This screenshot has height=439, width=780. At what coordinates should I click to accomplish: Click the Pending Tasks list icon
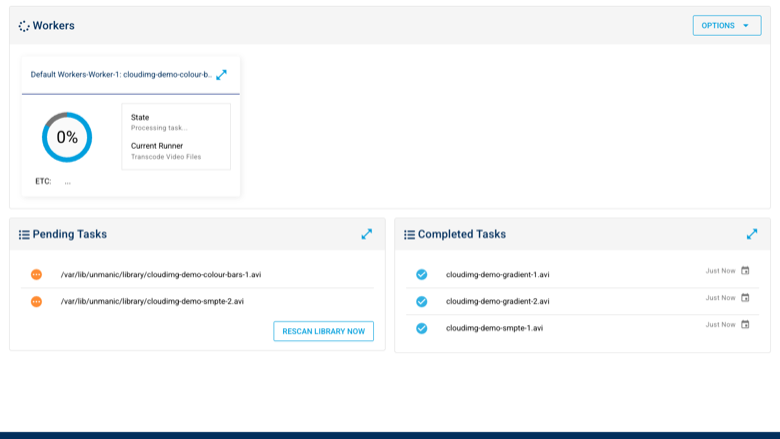click(24, 235)
